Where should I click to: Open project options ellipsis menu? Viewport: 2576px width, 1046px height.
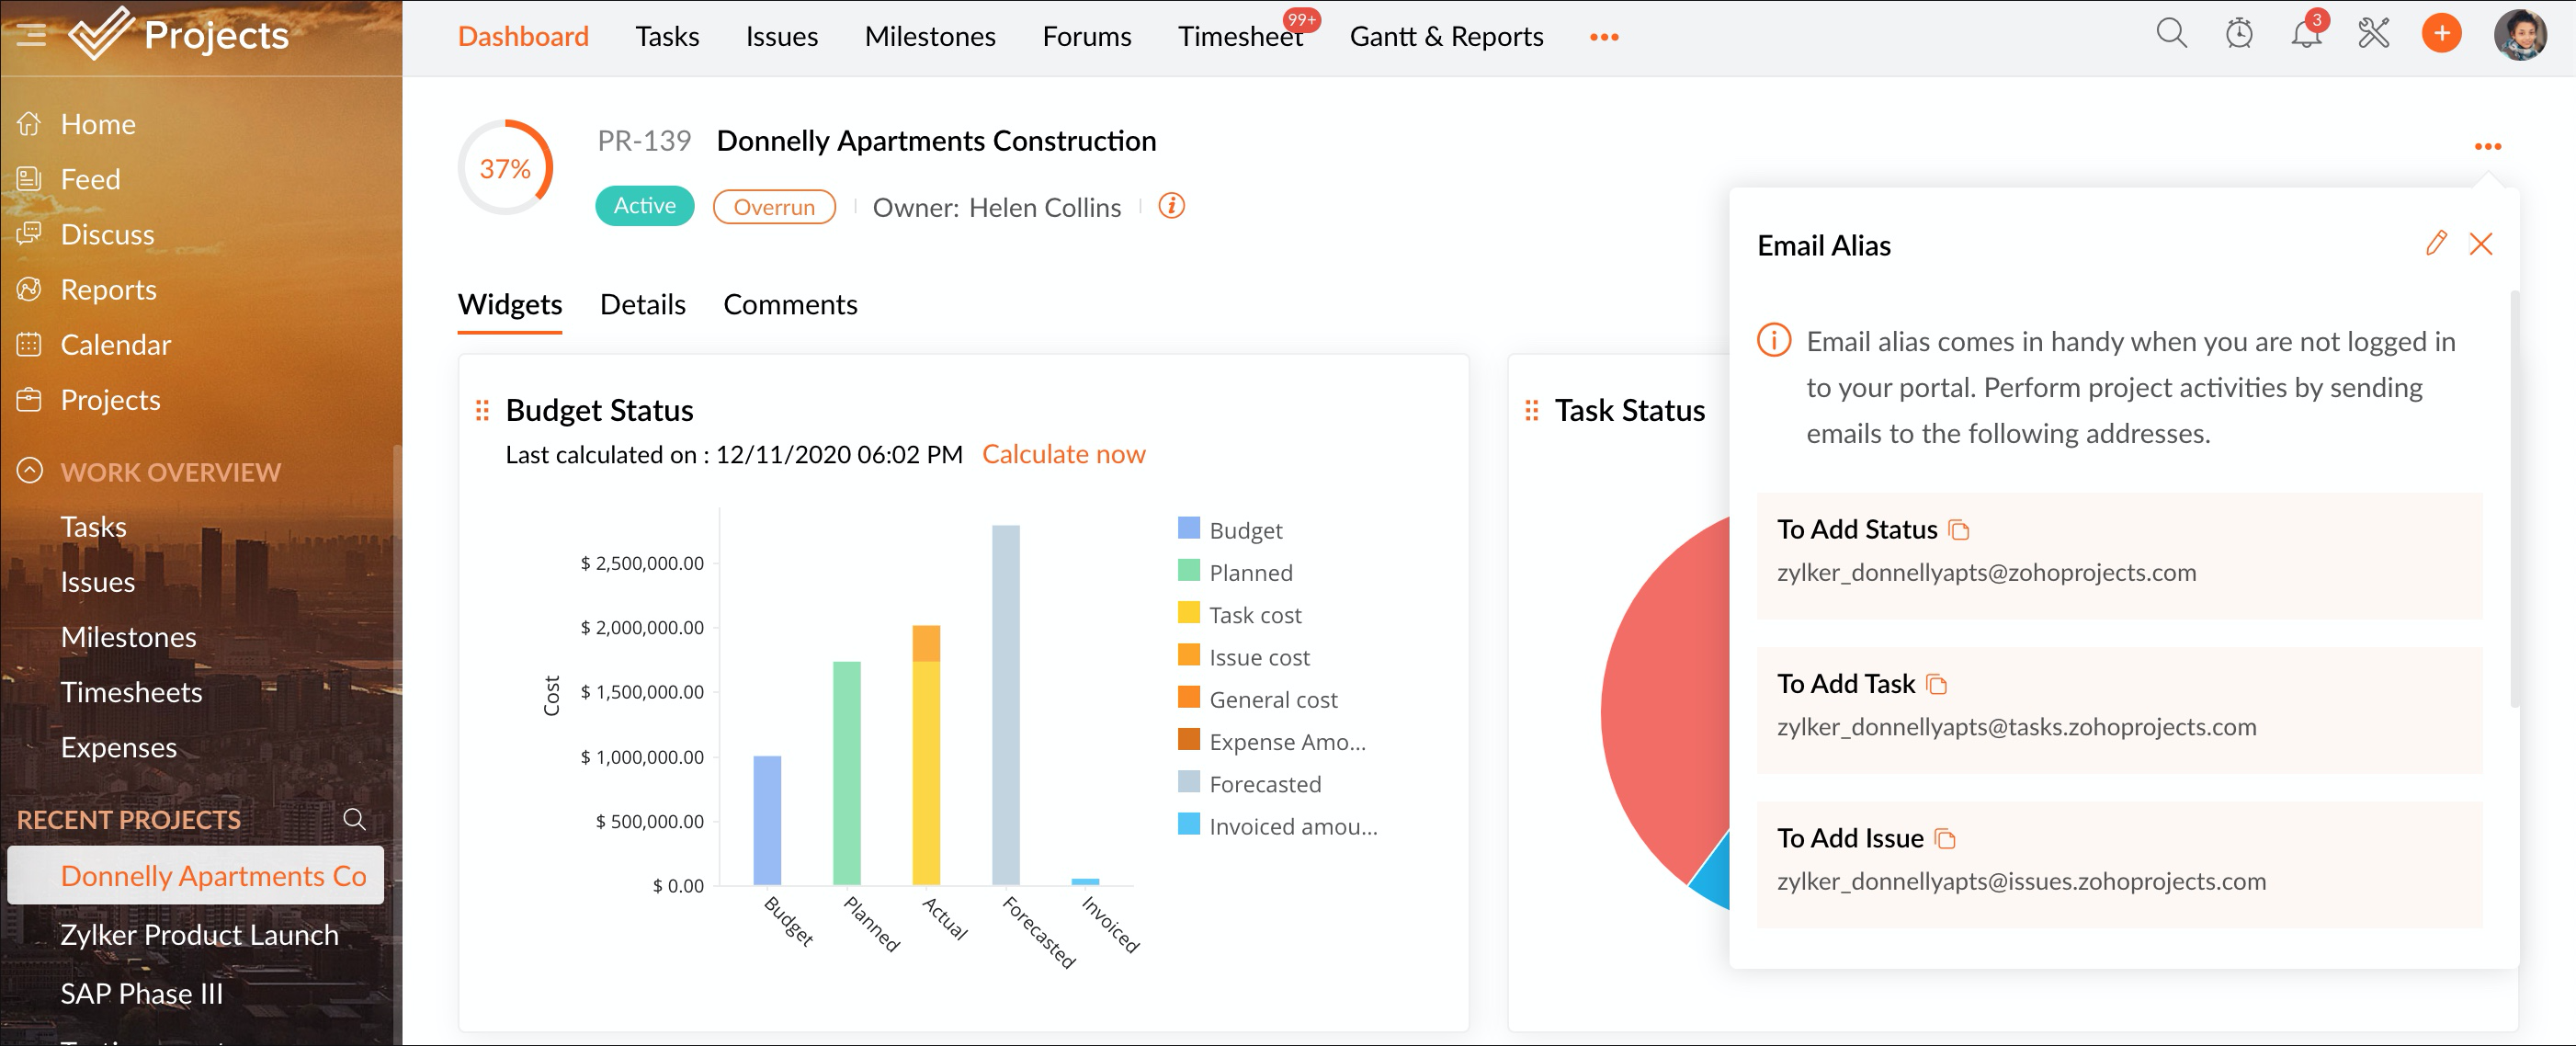click(x=2487, y=147)
